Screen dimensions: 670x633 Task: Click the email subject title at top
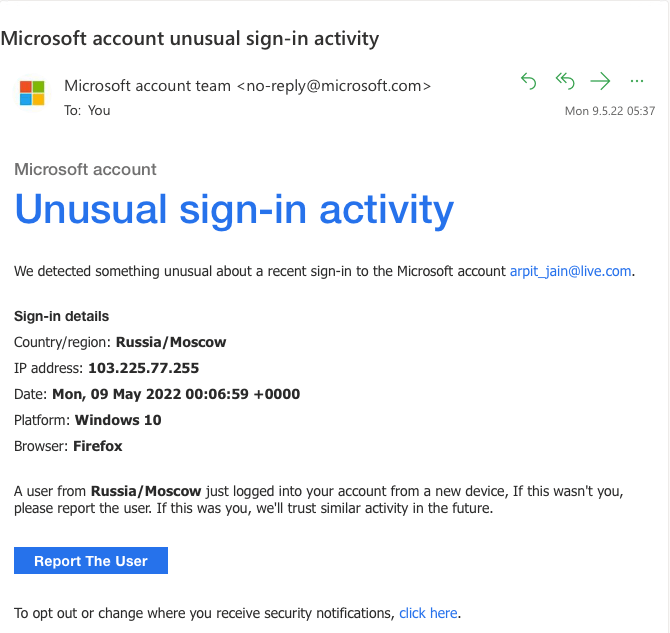click(190, 38)
